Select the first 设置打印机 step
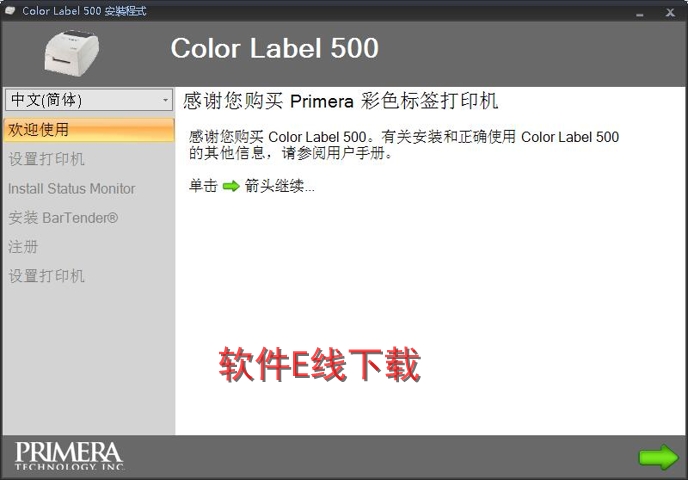The height and width of the screenshot is (480, 688). click(47, 159)
